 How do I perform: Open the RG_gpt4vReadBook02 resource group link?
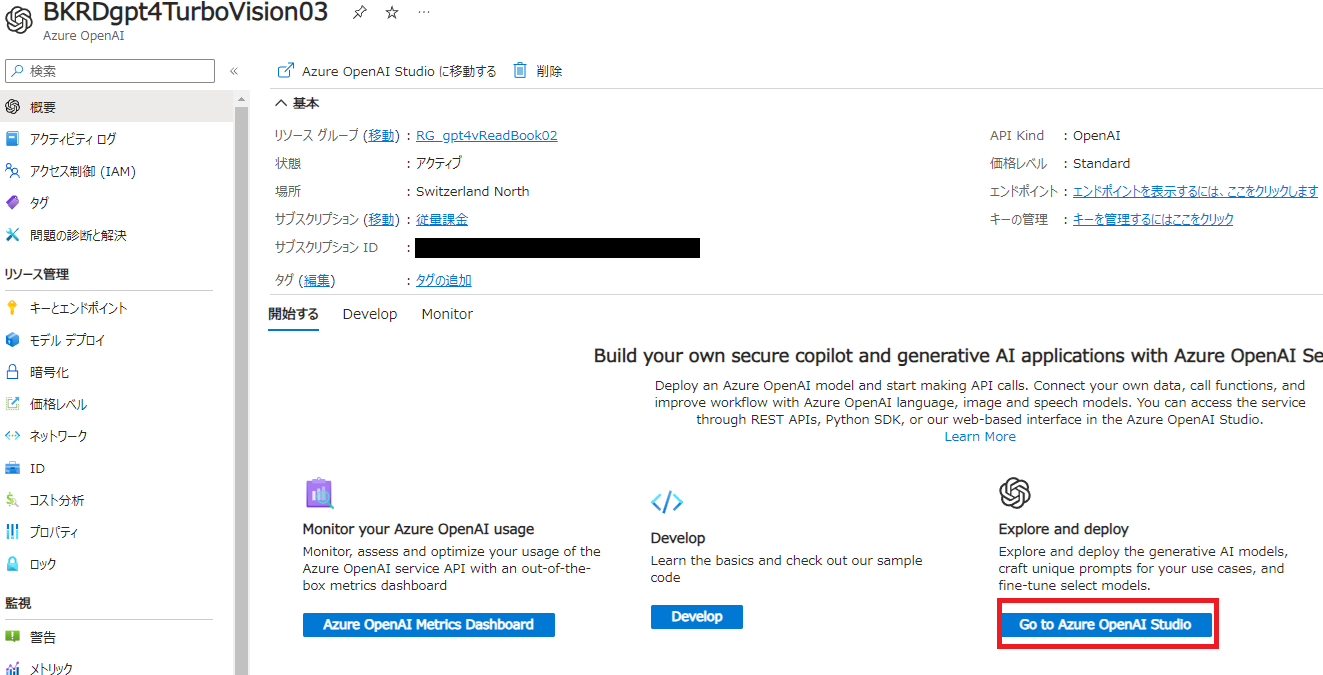point(486,135)
